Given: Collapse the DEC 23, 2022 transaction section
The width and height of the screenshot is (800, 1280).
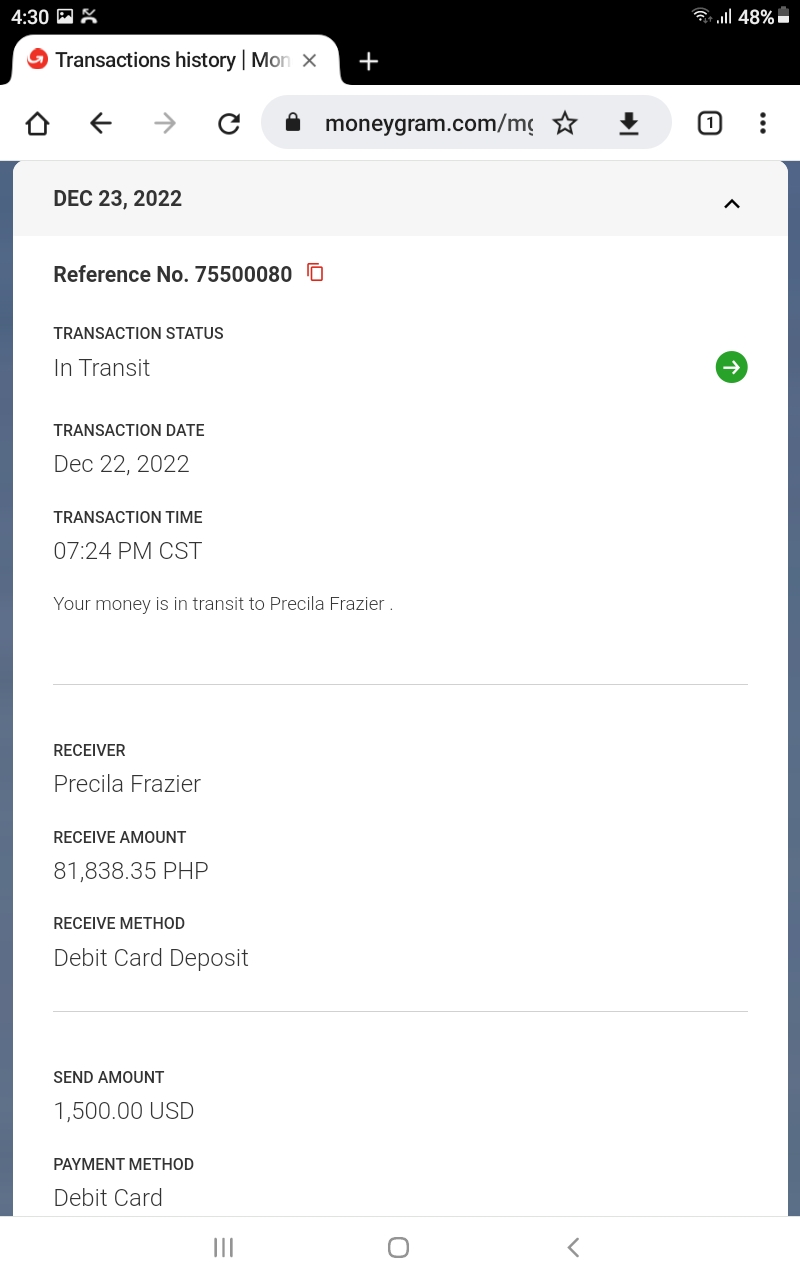Looking at the screenshot, I should (731, 203).
